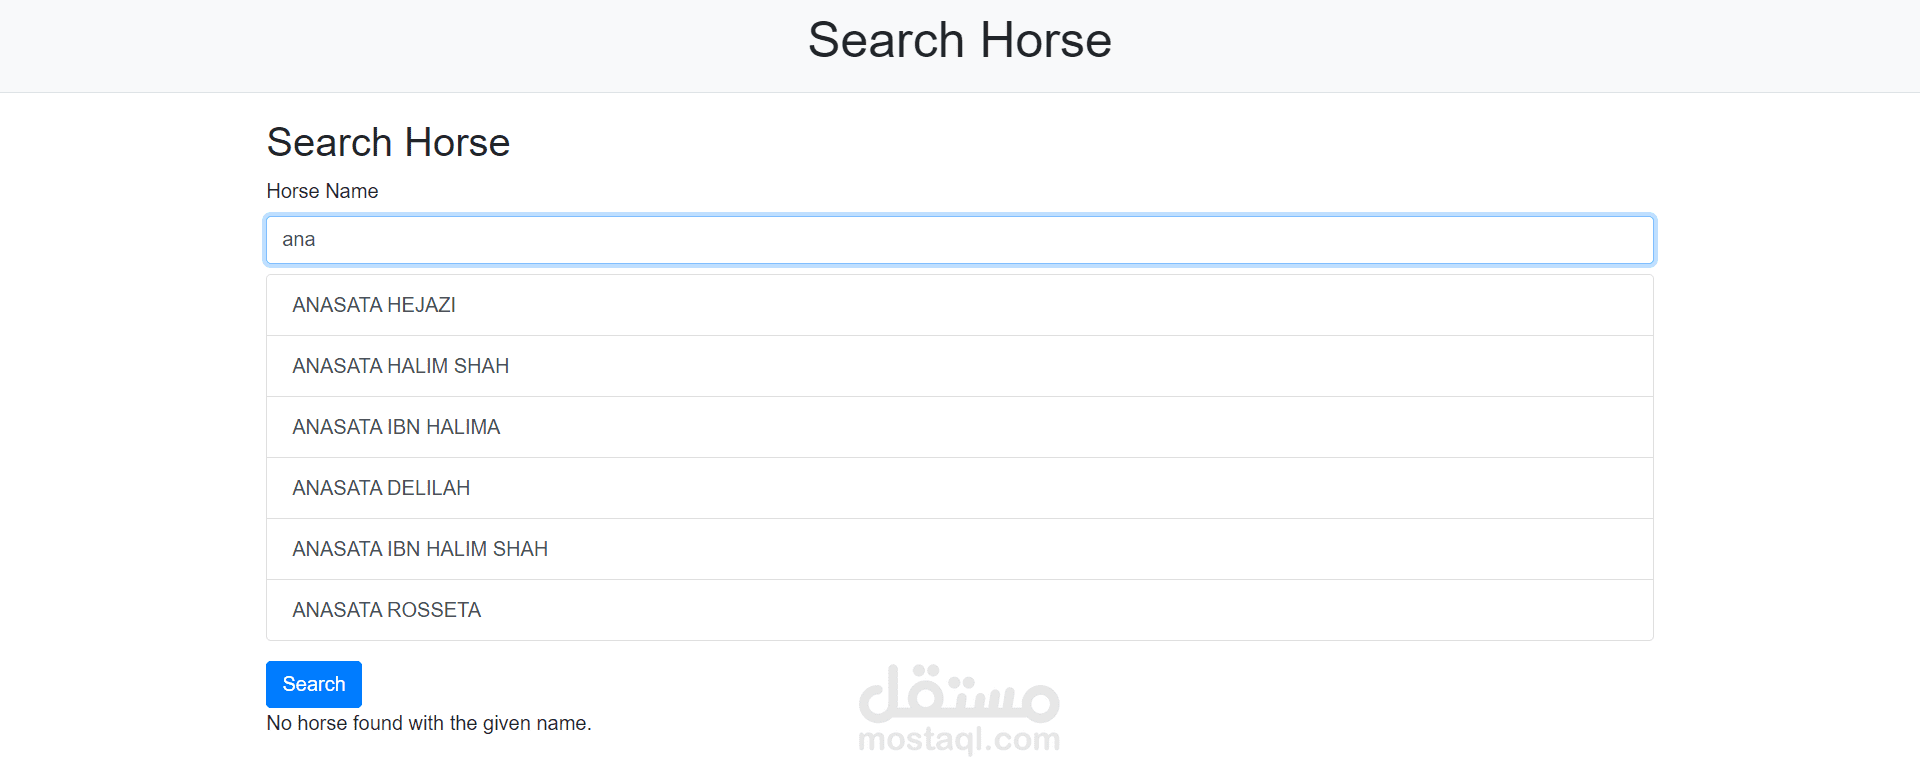The height and width of the screenshot is (772, 1920).
Task: Select the ANASATA HEJAZI suggestion
Action: coord(374,305)
